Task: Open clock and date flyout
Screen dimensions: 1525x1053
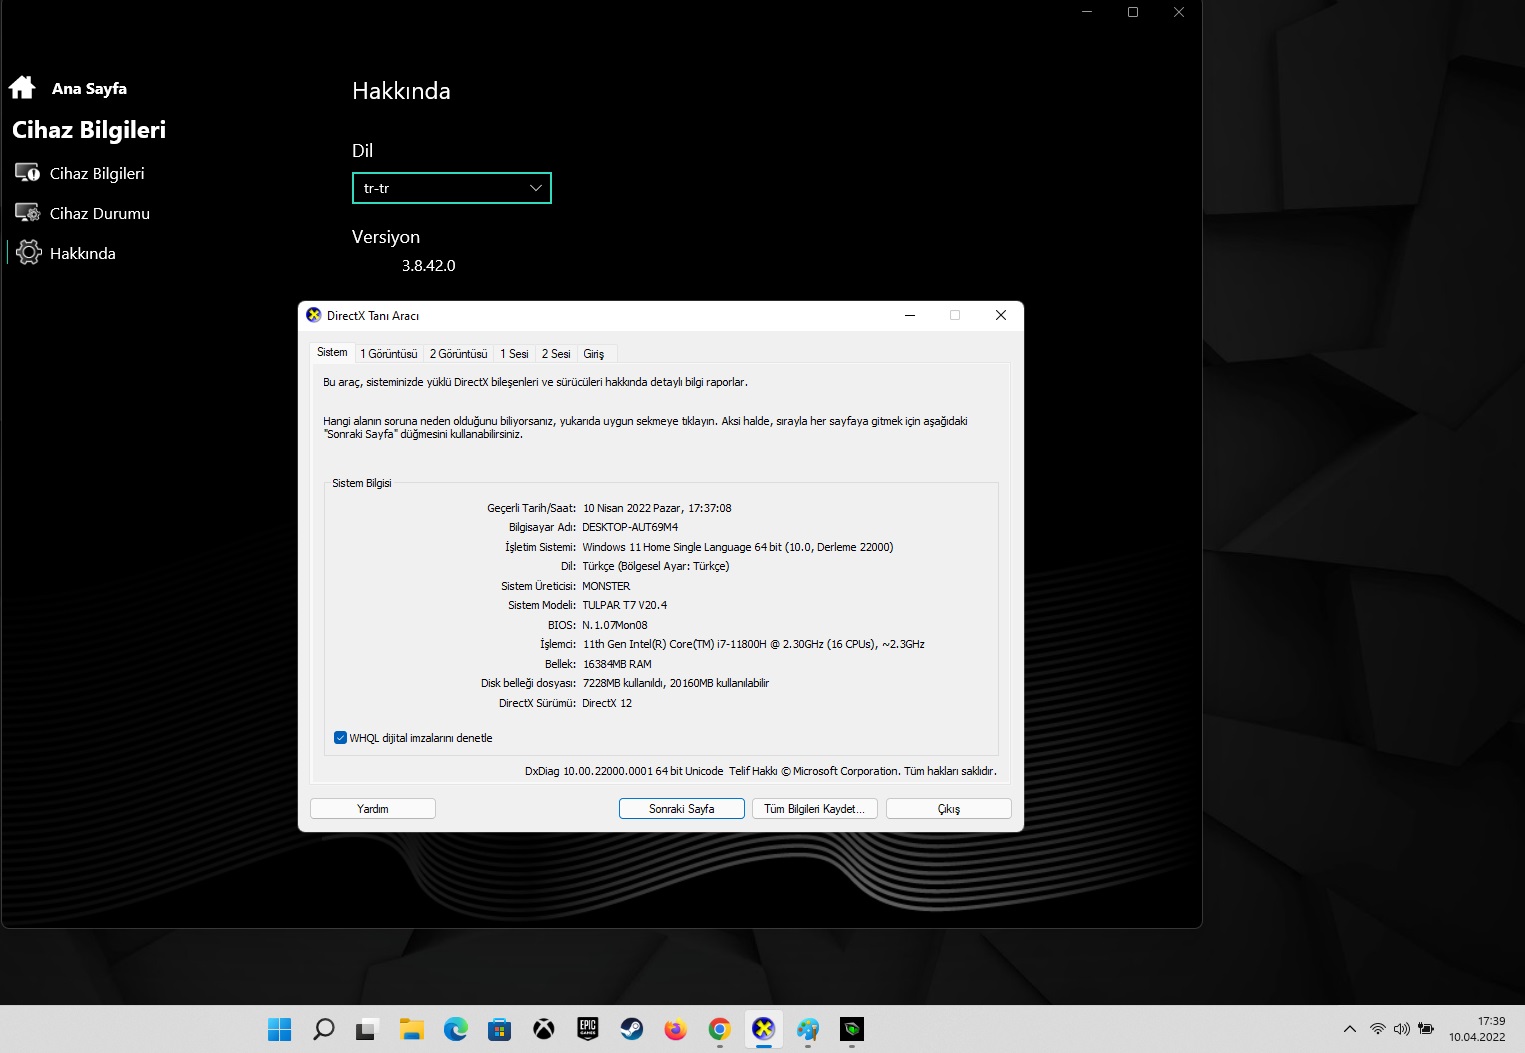Action: click(1477, 1029)
